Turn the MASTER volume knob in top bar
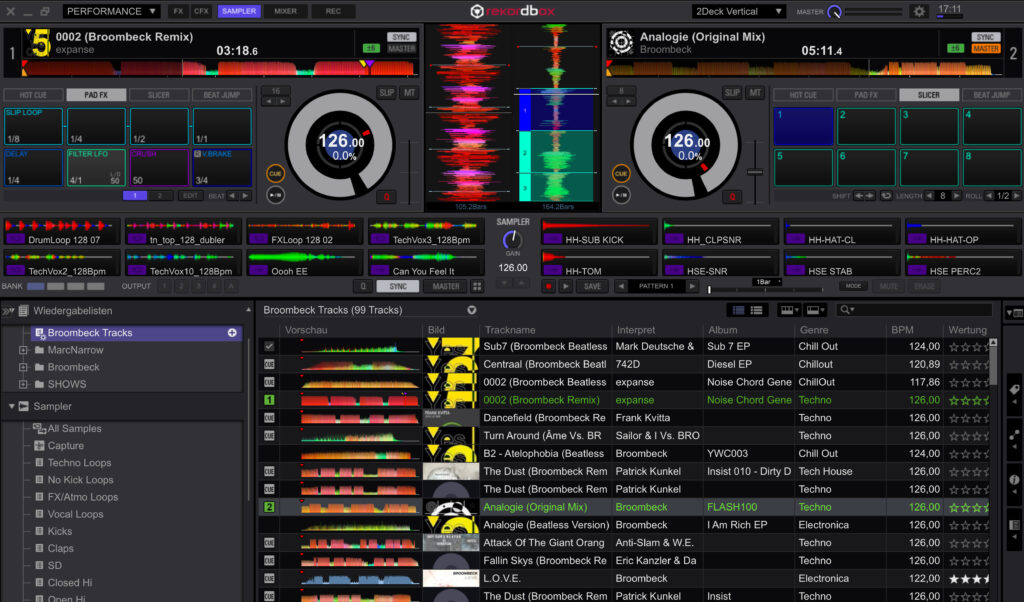The height and width of the screenshot is (602, 1024). click(834, 12)
